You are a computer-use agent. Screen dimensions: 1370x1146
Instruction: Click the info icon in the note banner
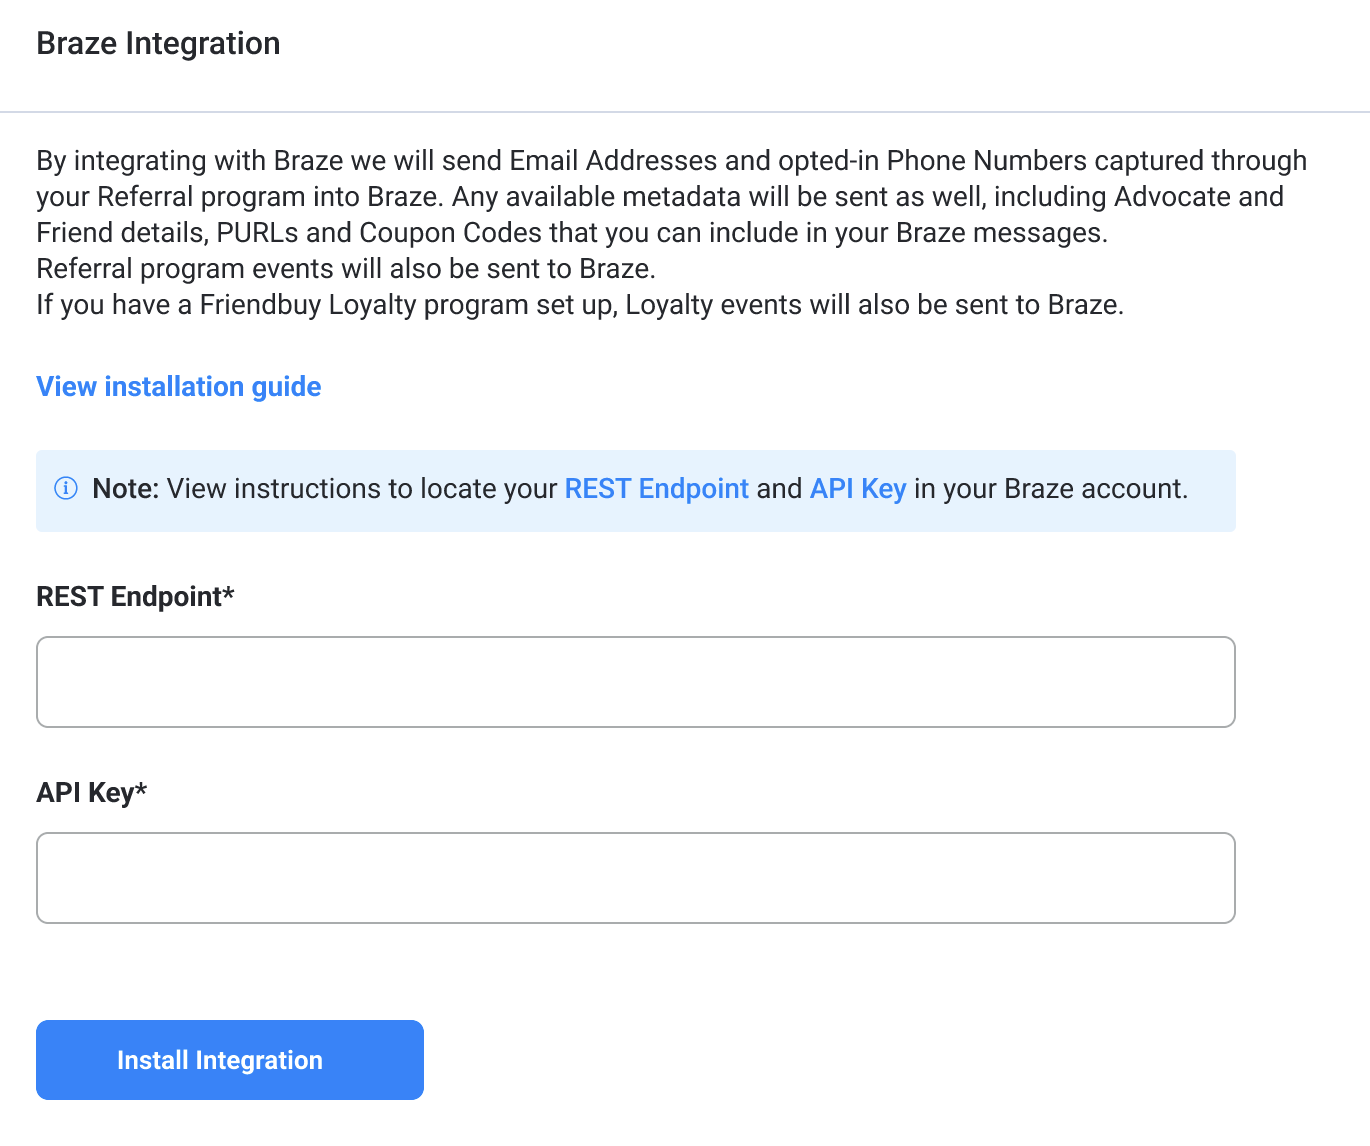click(x=66, y=488)
